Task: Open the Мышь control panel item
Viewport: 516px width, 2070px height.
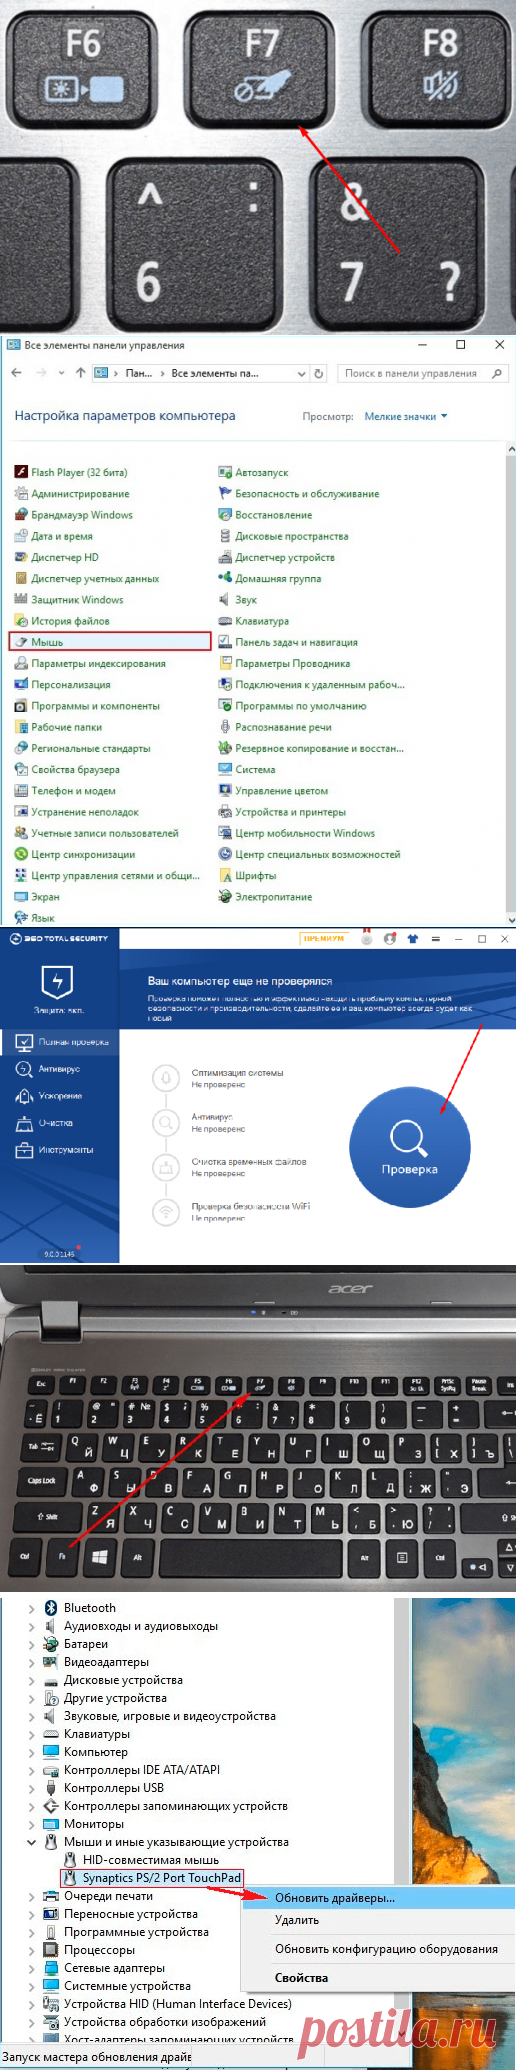Action: coord(110,642)
